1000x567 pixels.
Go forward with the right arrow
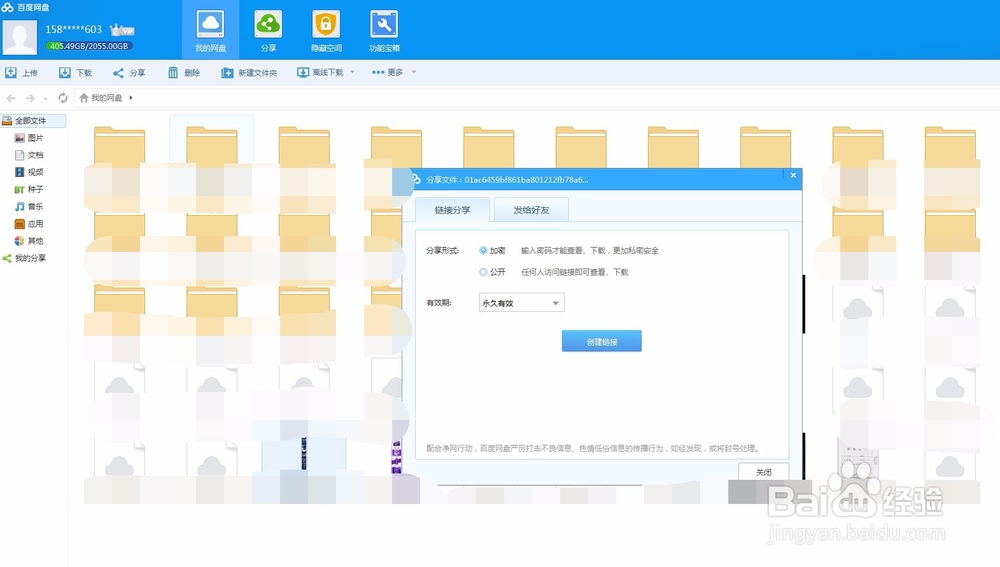pyautogui.click(x=30, y=98)
